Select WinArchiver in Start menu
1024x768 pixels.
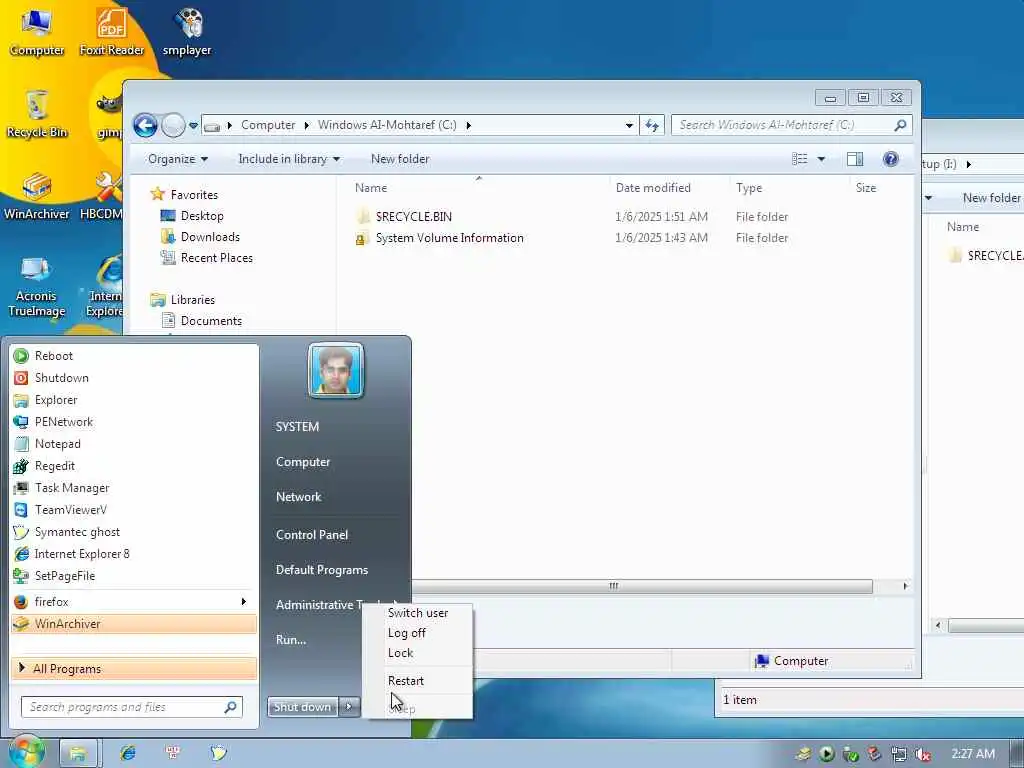click(x=134, y=624)
